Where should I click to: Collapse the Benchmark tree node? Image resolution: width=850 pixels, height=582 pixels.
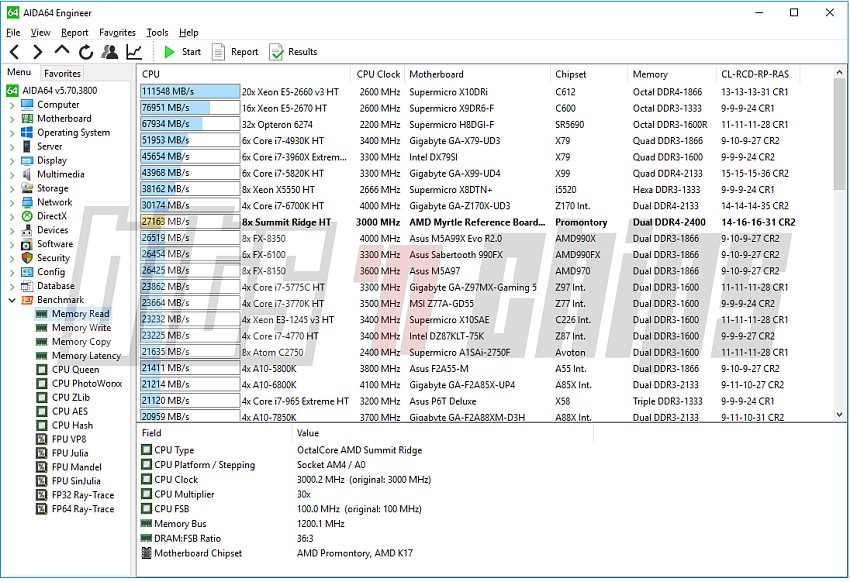pos(12,300)
